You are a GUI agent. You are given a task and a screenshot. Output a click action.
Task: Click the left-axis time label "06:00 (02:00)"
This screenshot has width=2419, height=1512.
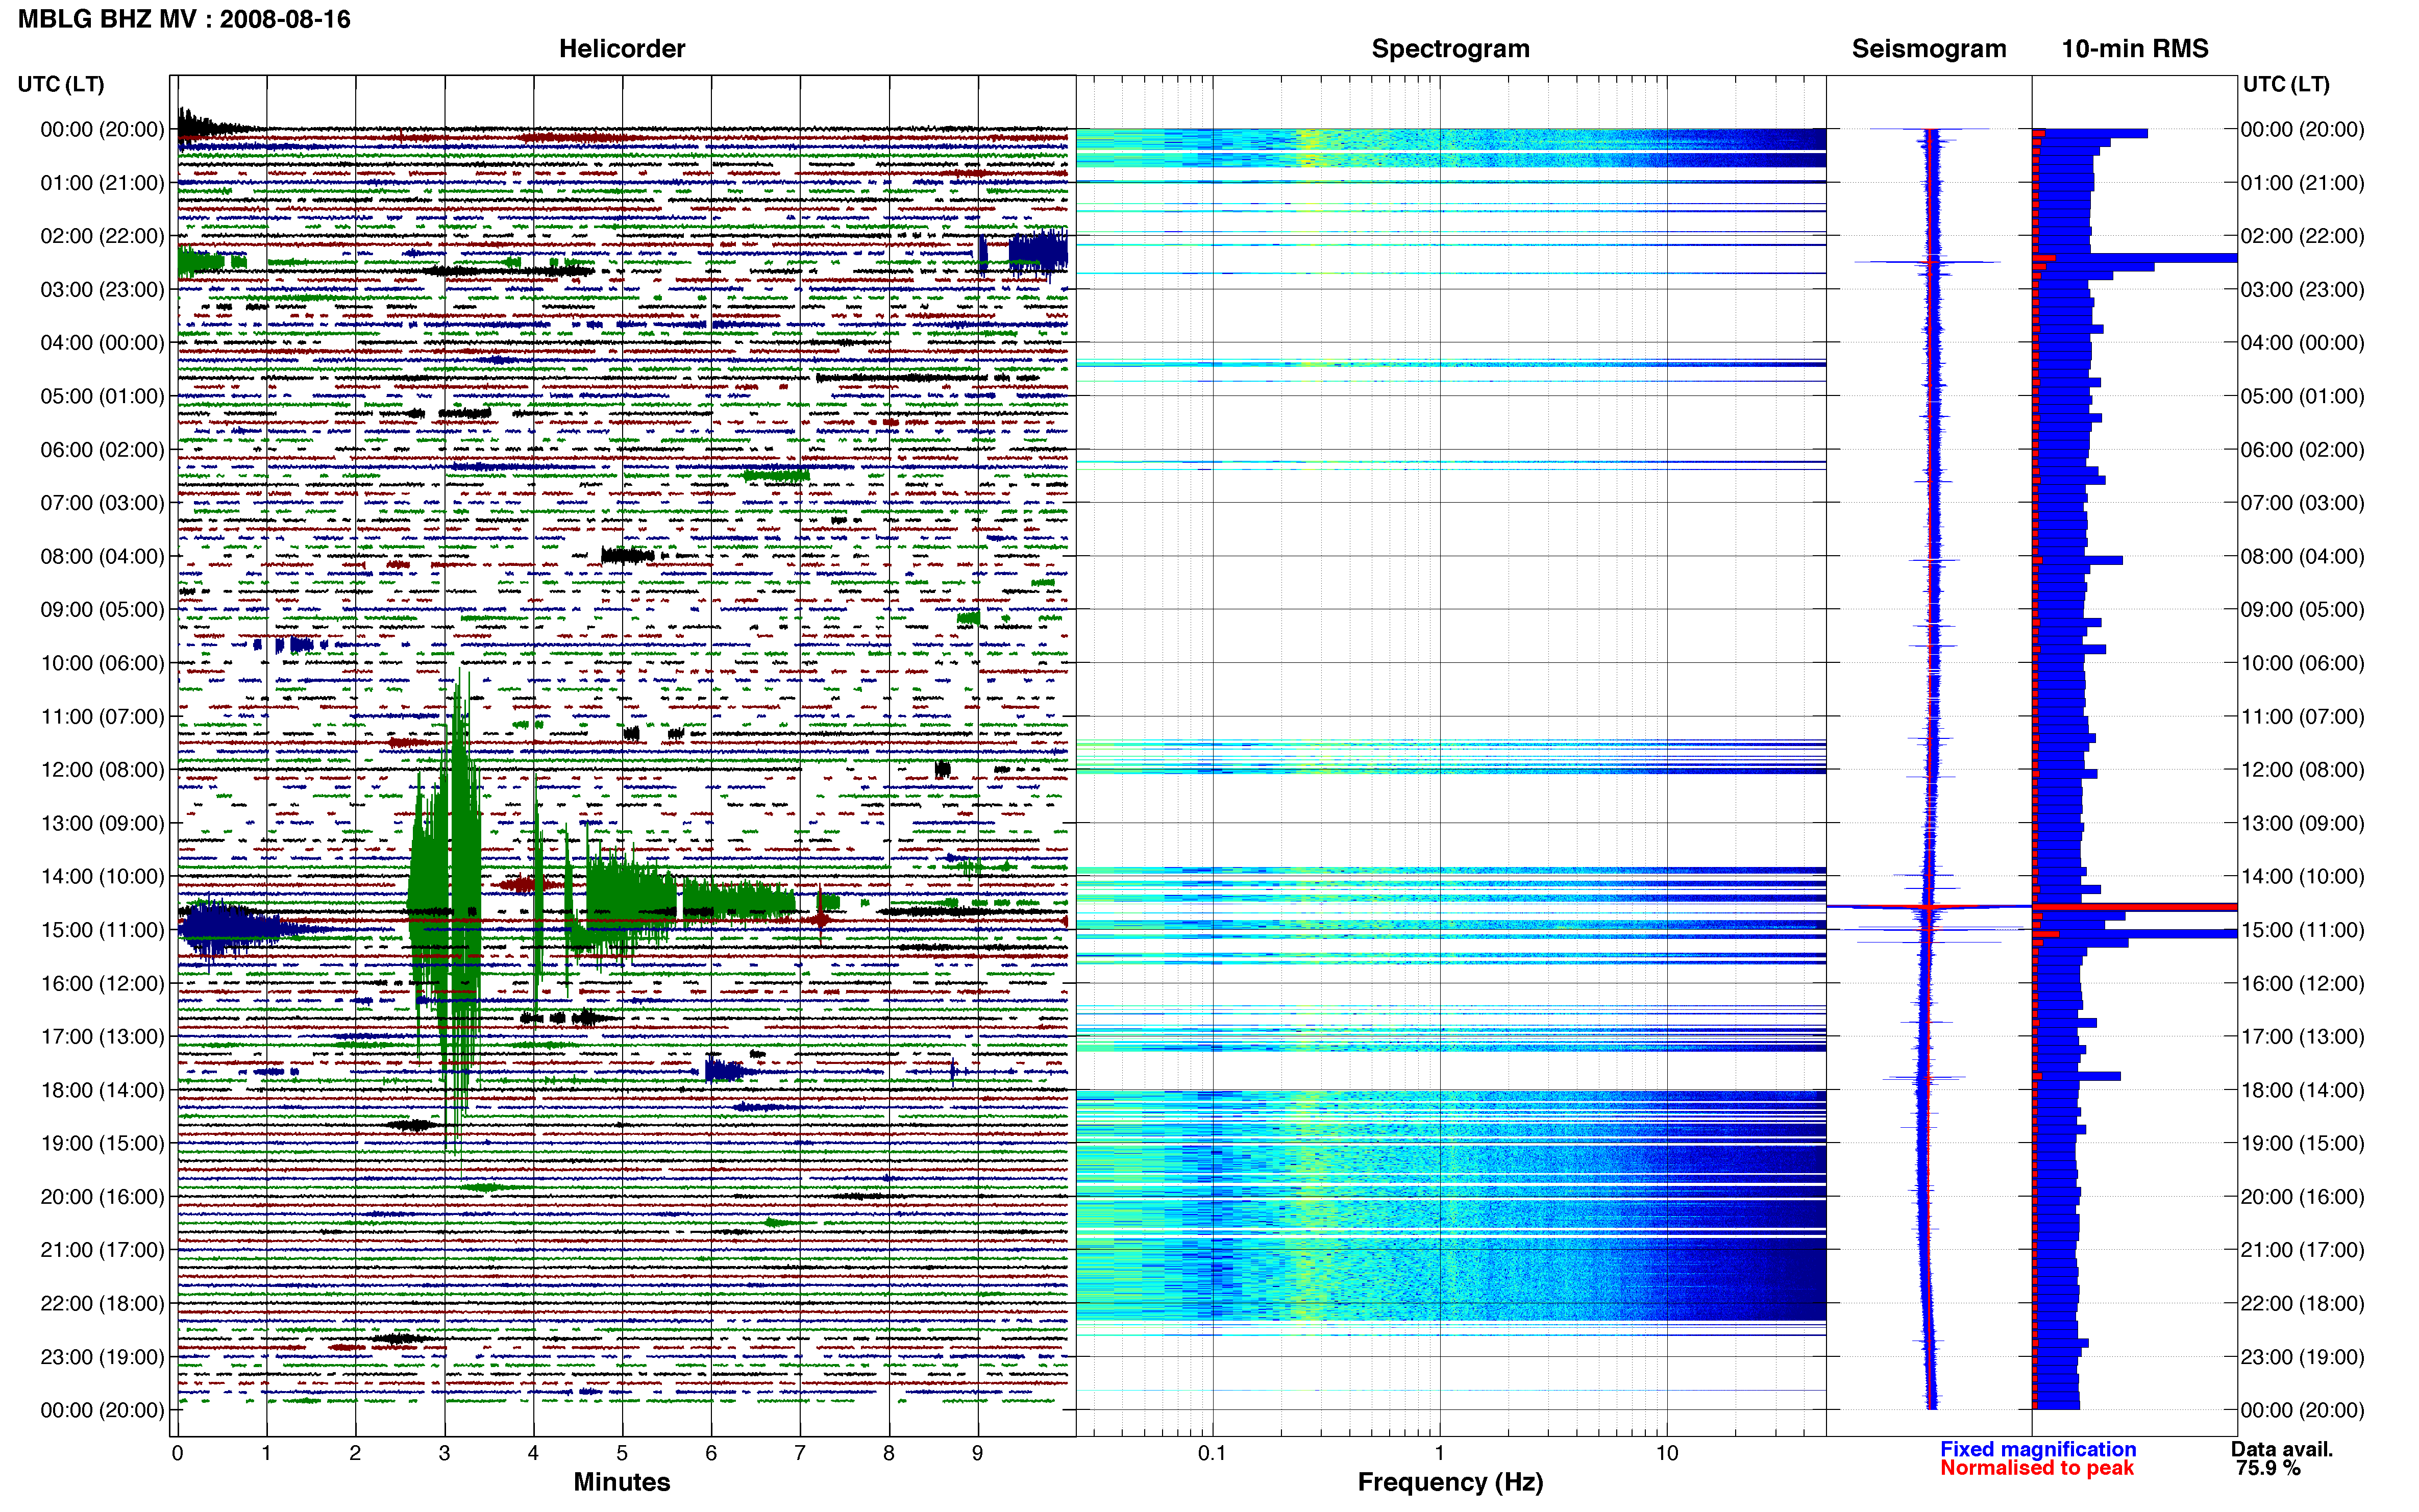pos(102,450)
